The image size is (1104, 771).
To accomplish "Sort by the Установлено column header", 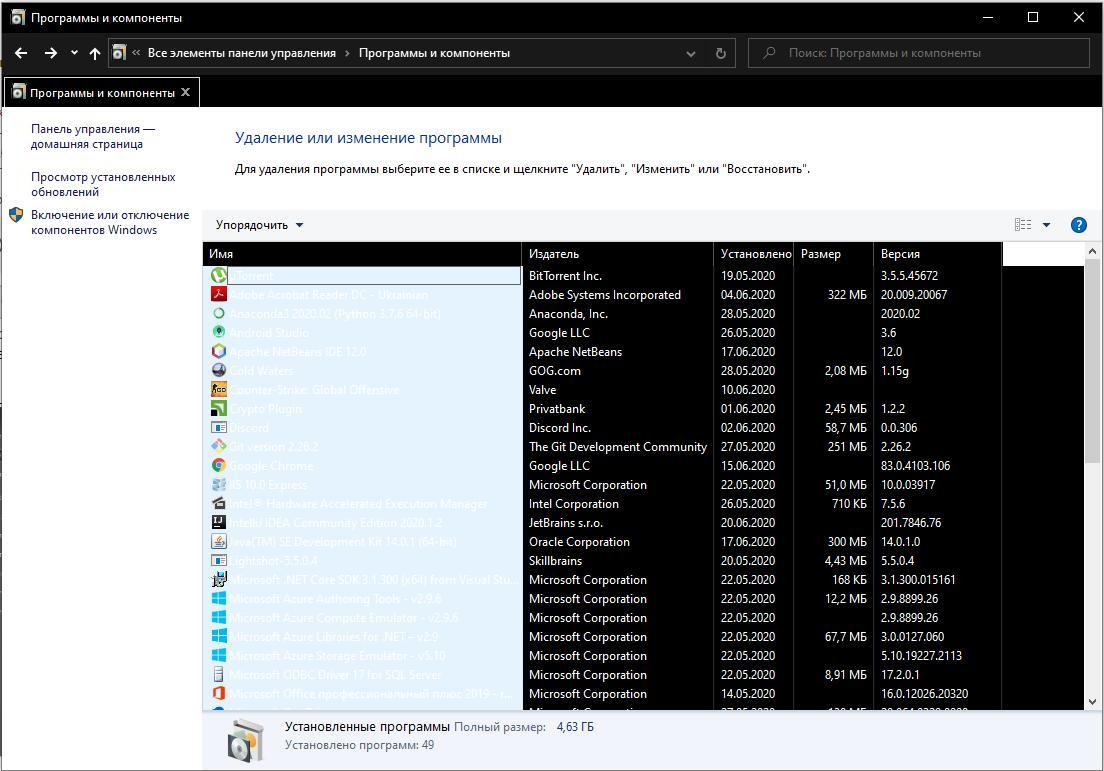I will point(754,253).
